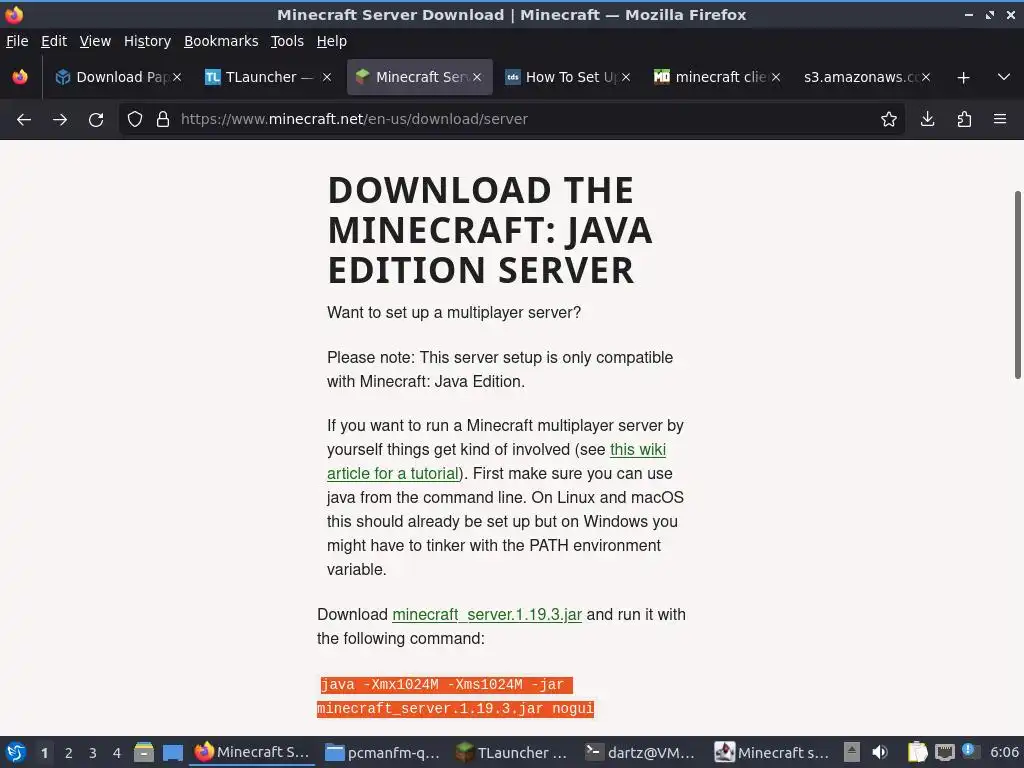Open the Downloads panel
Viewport: 1024px width, 768px height.
click(927, 120)
